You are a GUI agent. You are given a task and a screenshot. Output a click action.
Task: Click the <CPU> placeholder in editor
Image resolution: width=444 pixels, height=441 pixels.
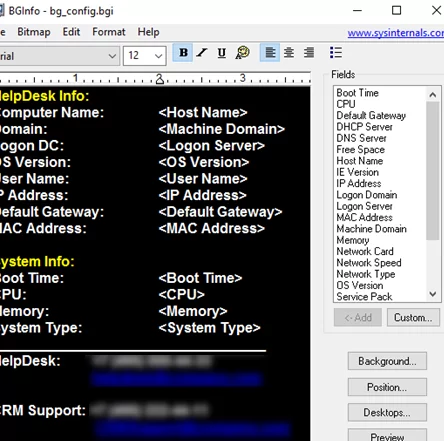(x=182, y=295)
